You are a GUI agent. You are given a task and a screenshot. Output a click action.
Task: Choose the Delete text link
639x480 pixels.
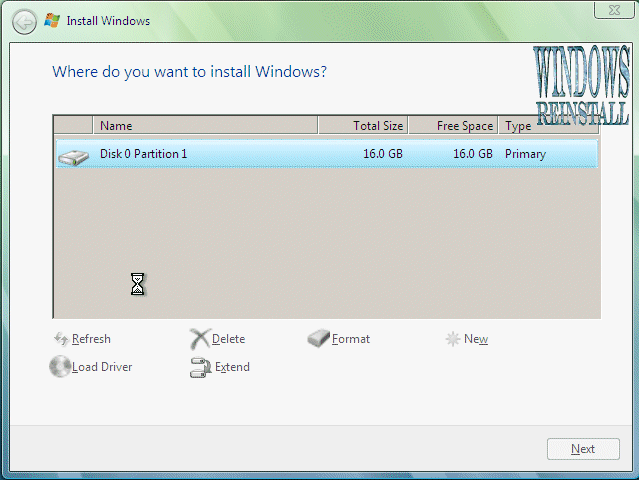228,339
